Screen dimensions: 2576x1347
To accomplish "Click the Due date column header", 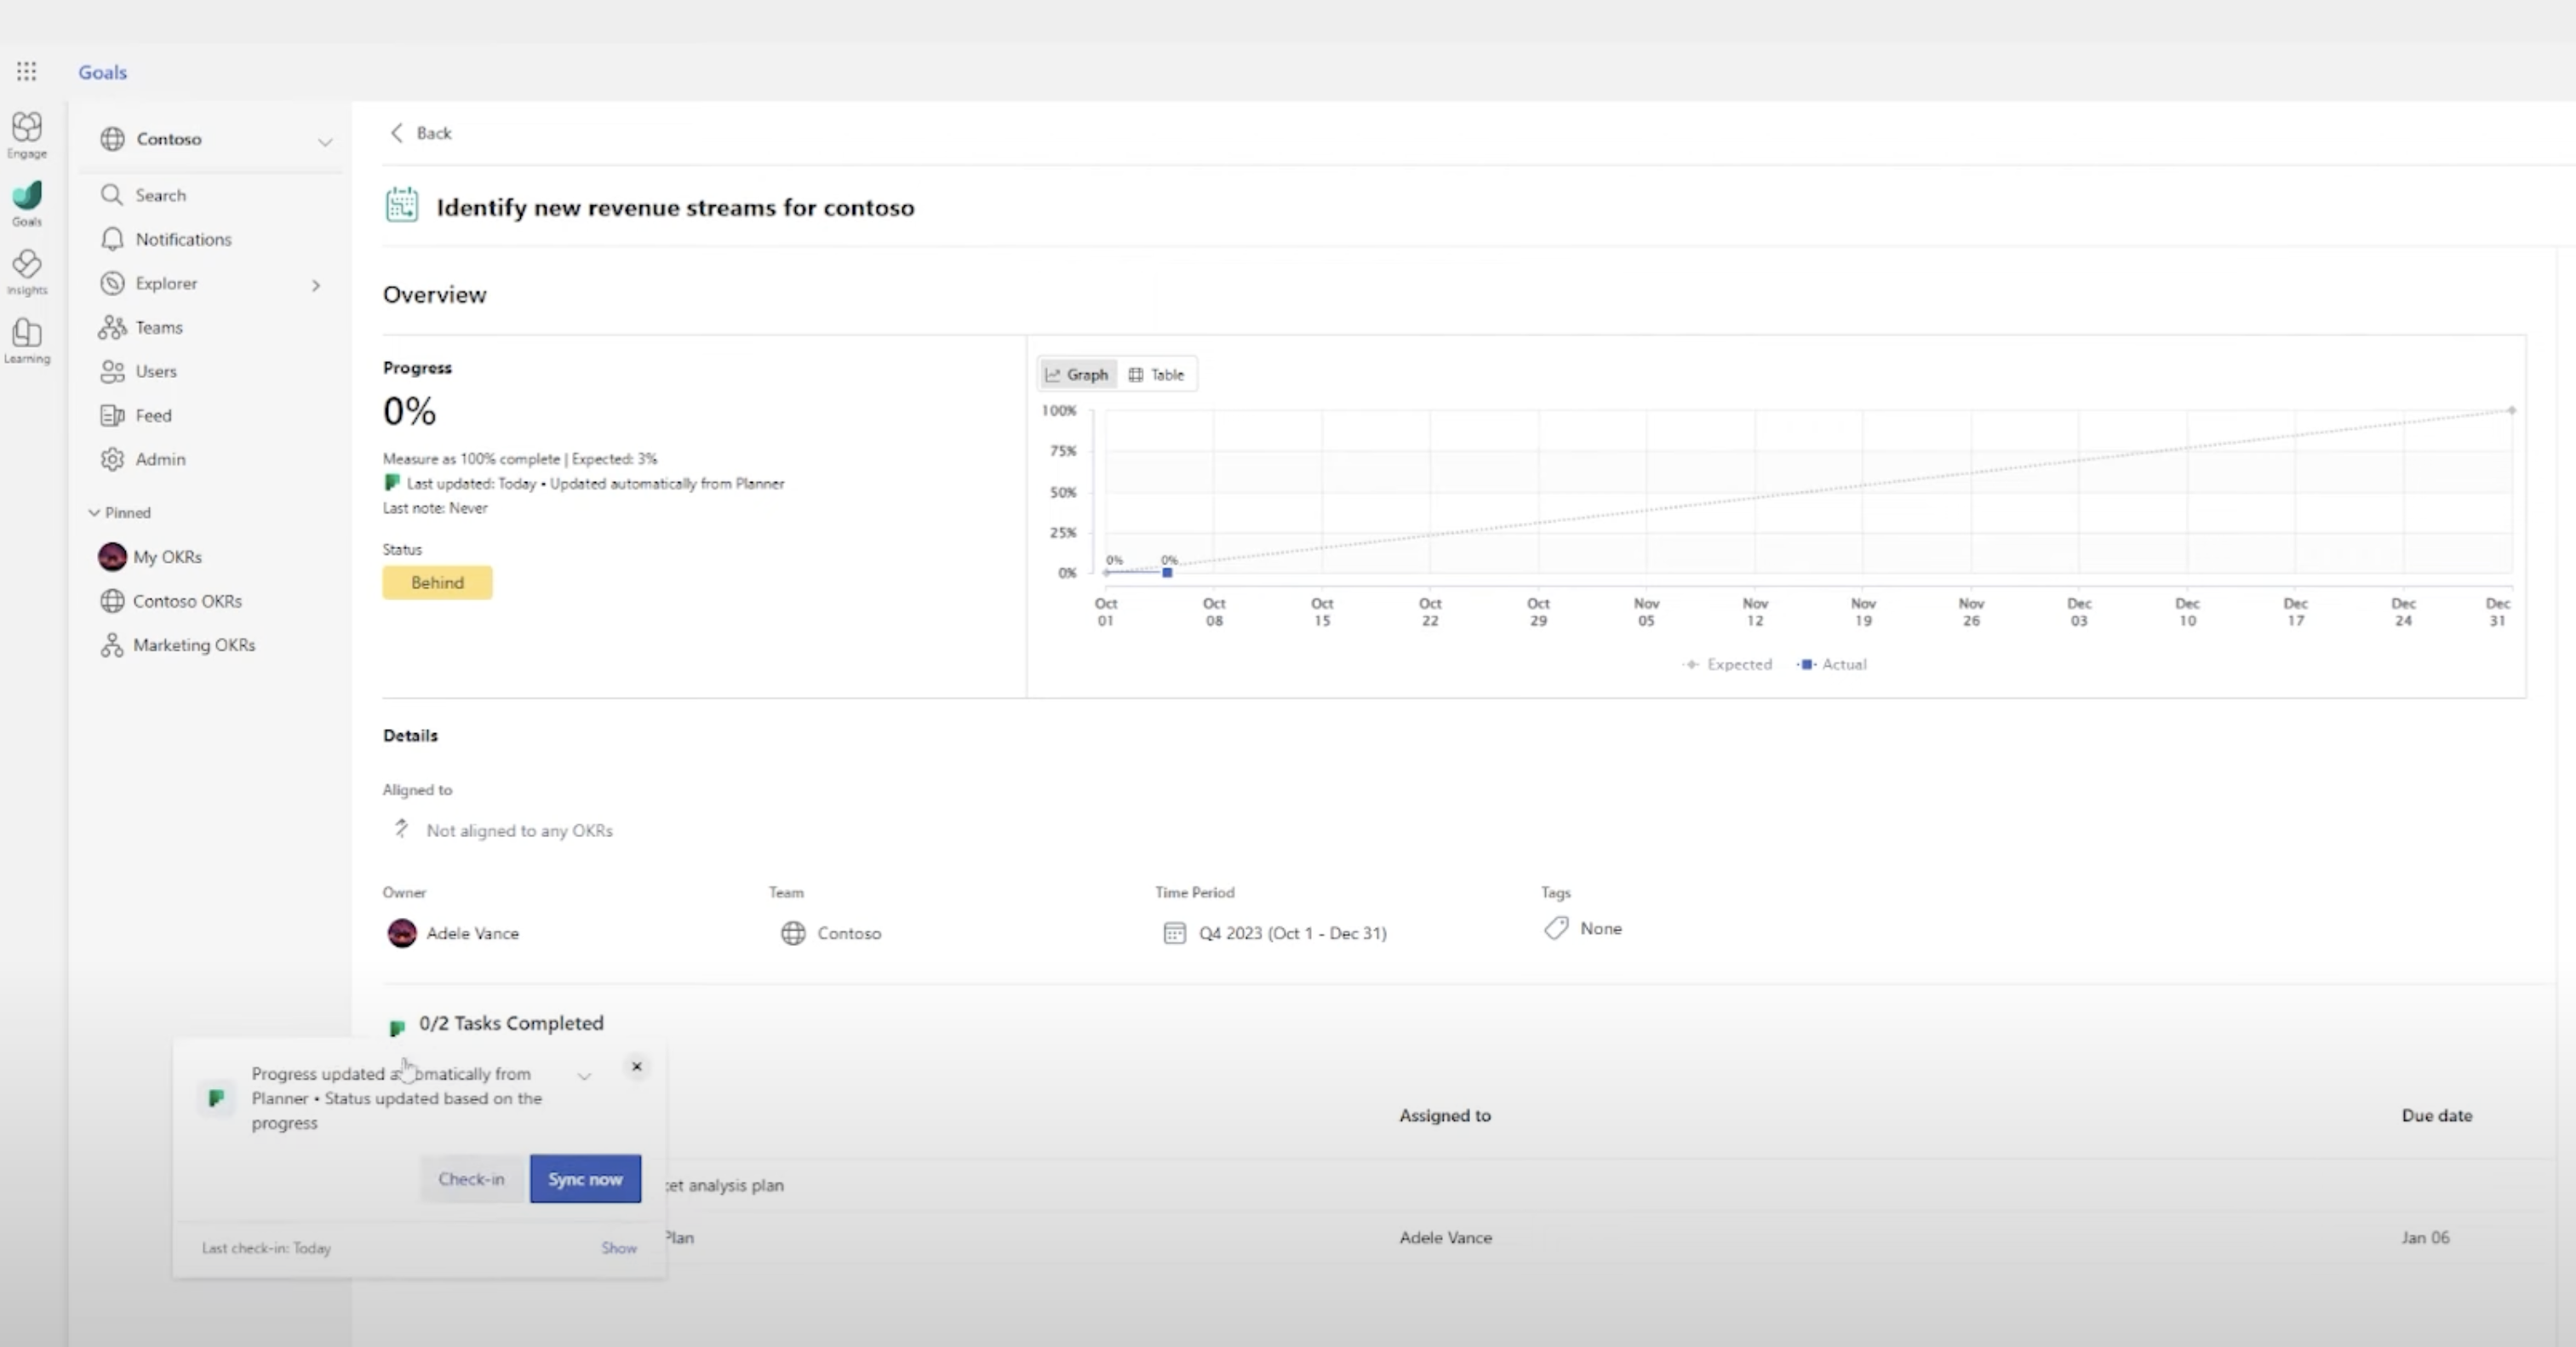I will point(2437,1115).
